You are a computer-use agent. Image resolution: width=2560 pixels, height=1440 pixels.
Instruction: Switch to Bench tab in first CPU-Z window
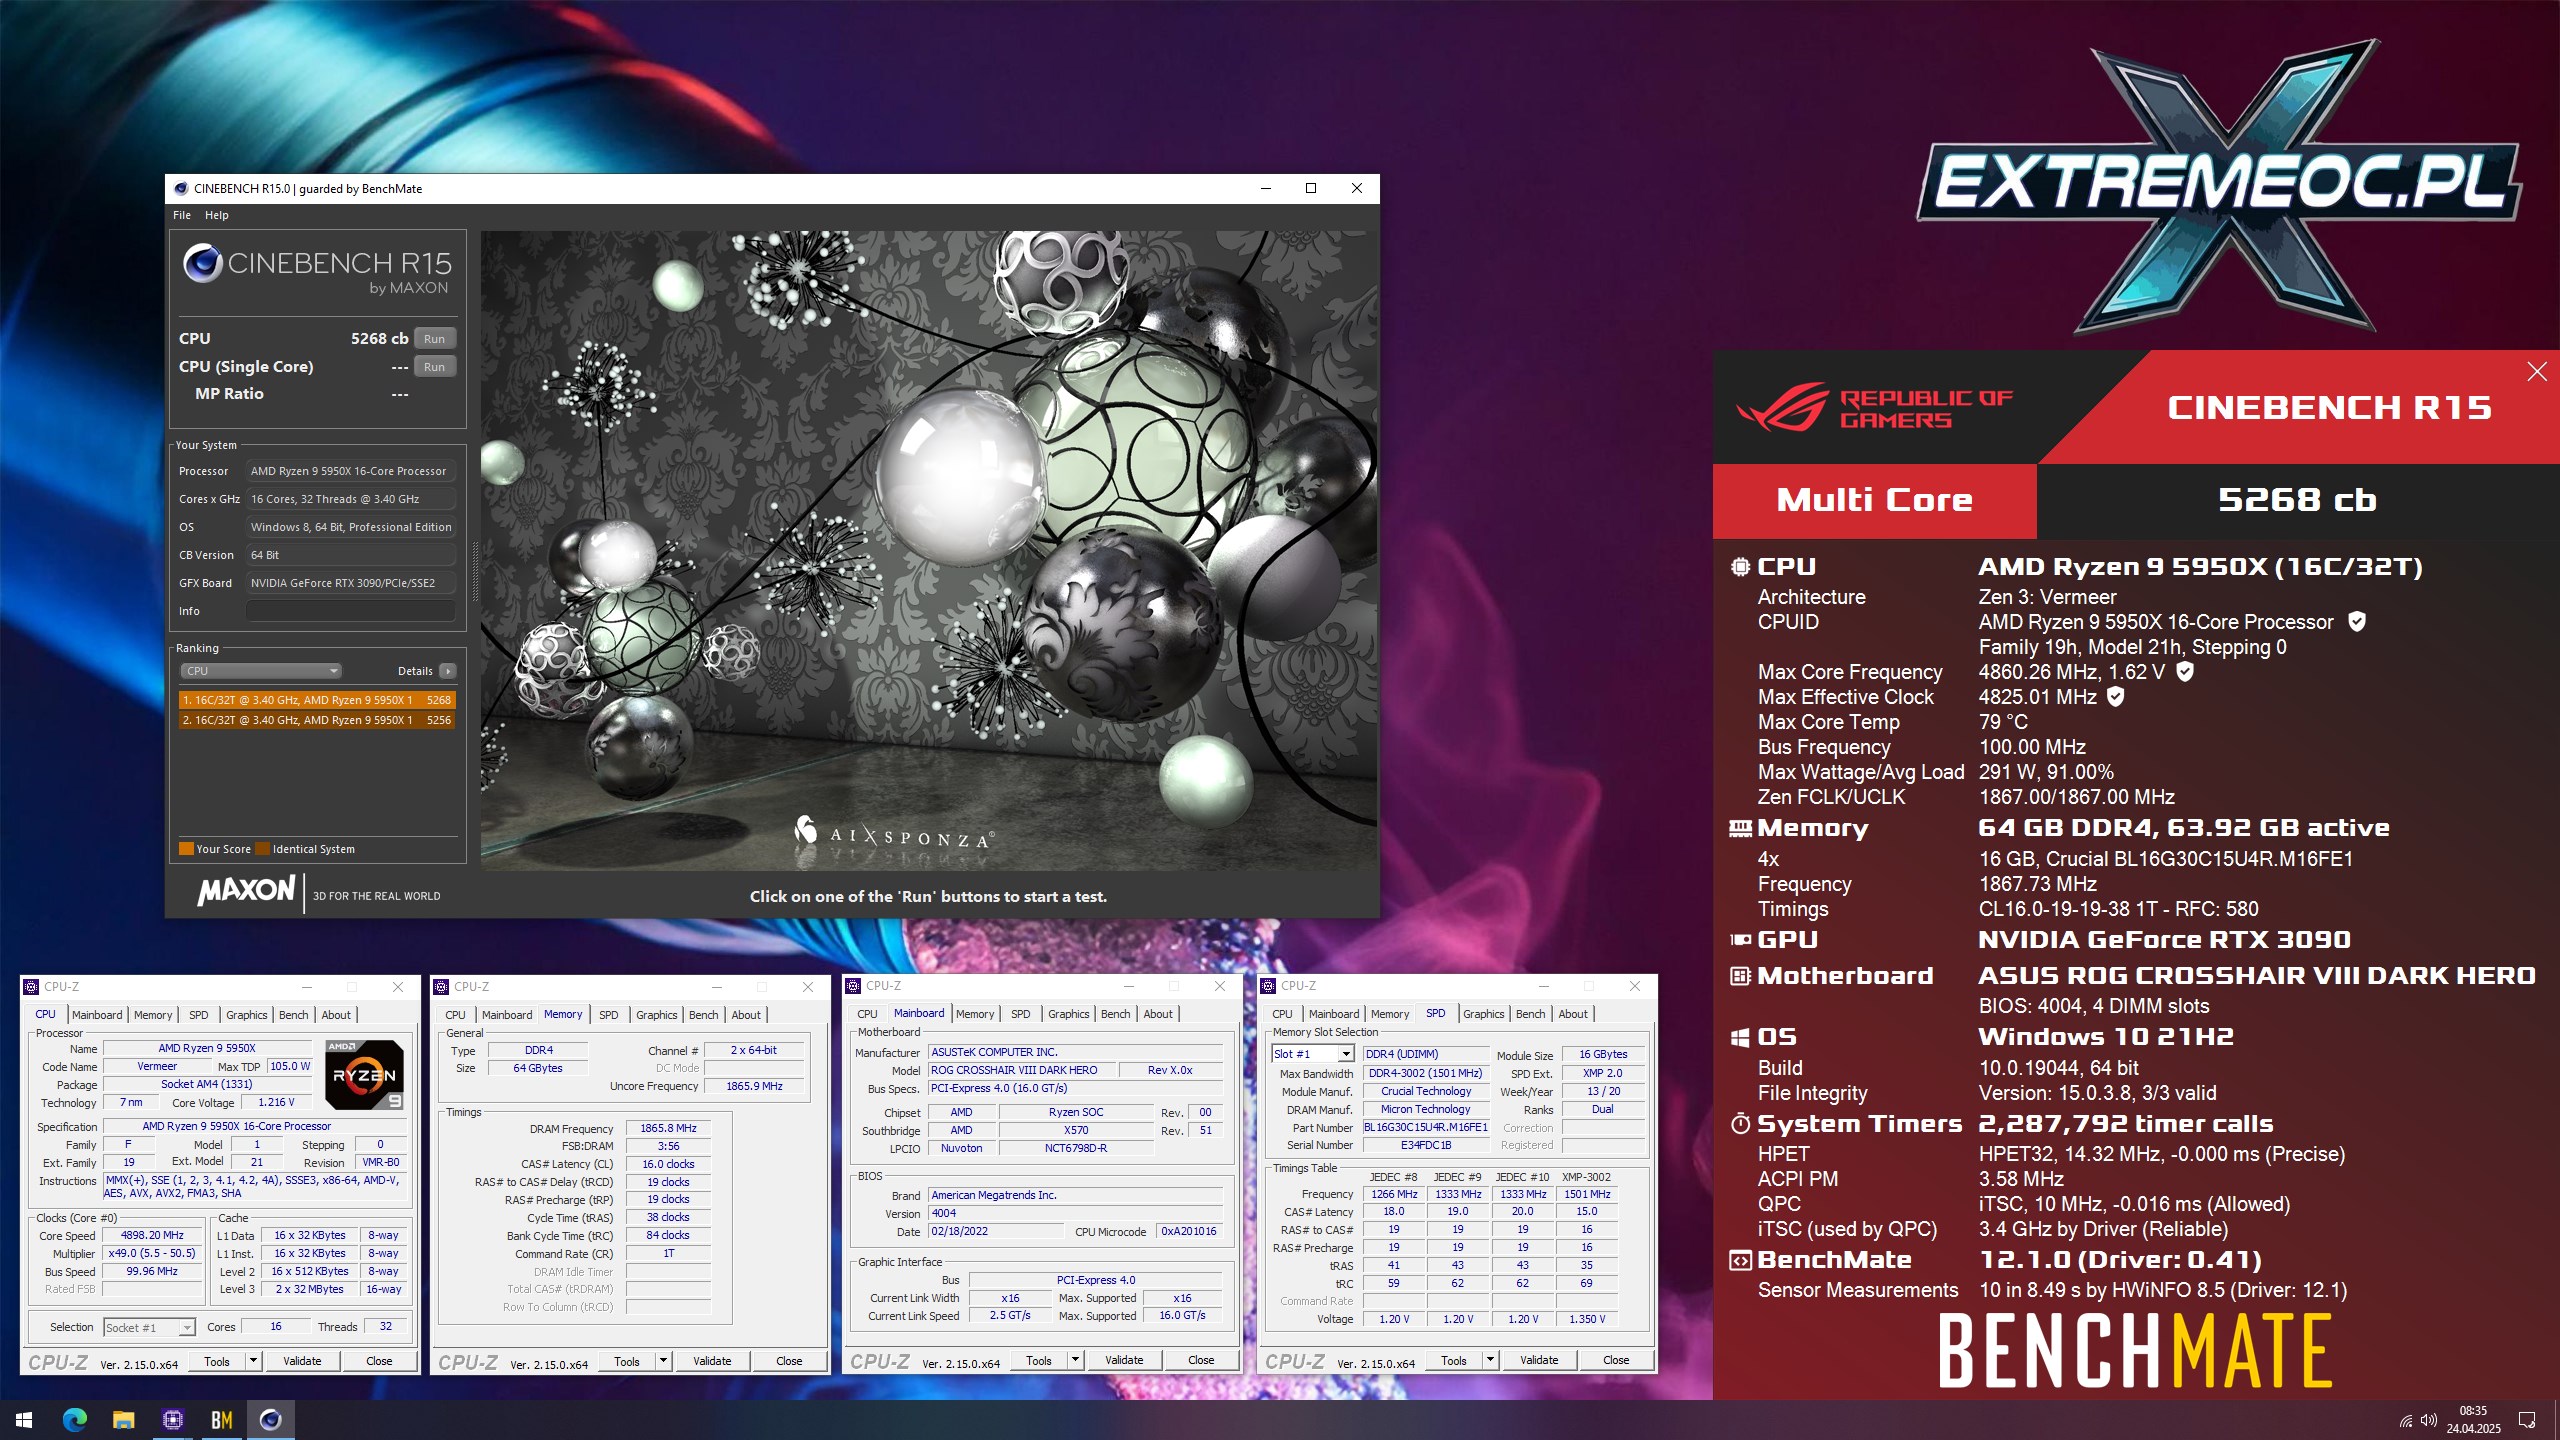coord(293,1015)
